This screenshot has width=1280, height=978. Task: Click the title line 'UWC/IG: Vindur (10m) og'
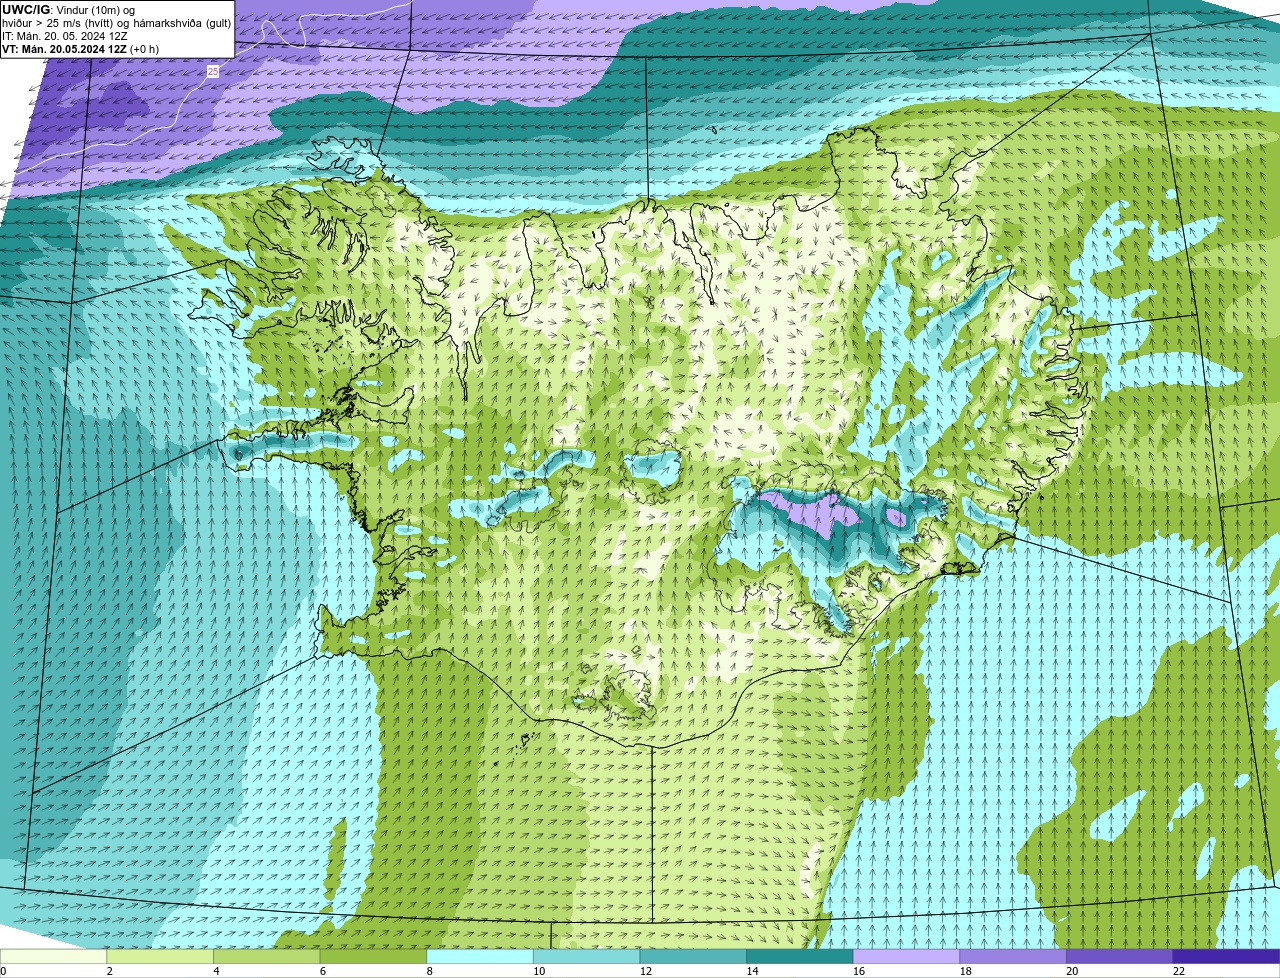tap(69, 10)
